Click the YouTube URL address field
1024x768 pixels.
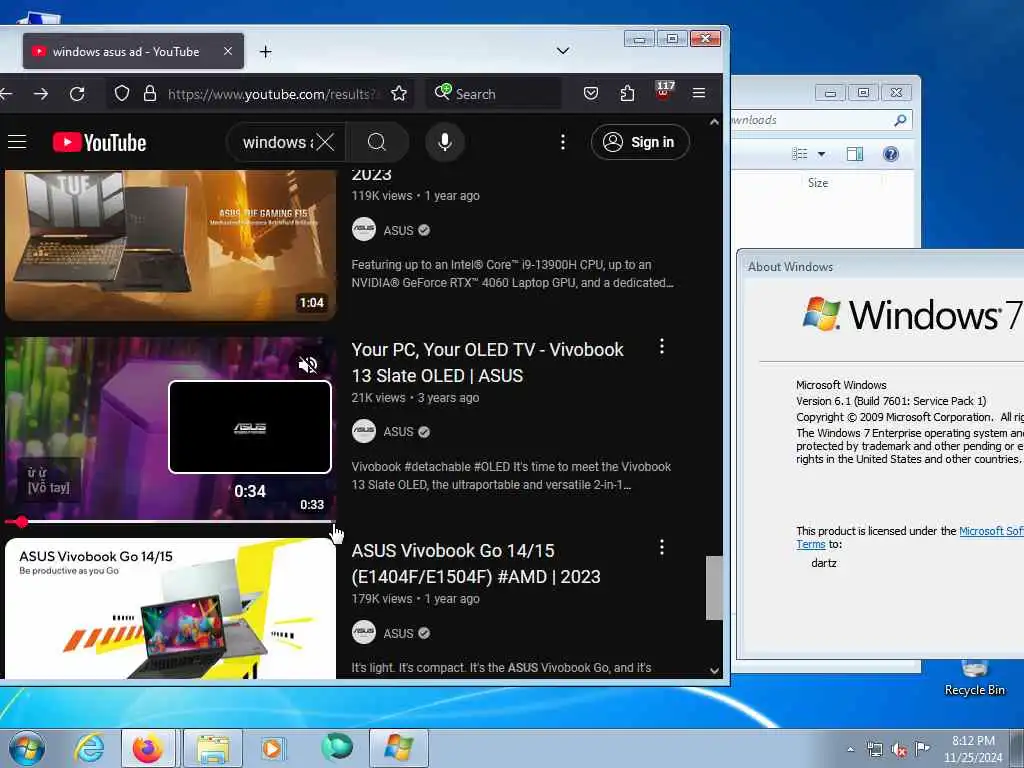272,94
